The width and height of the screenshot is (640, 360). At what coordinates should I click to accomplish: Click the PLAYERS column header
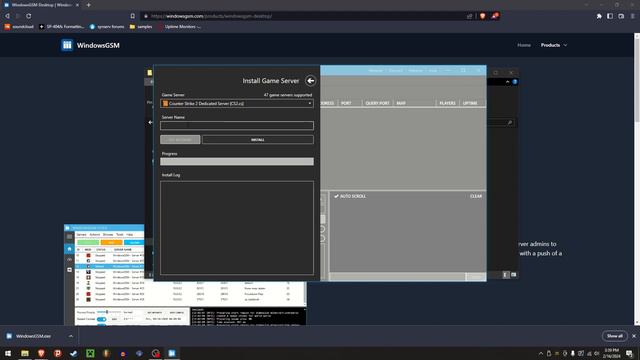point(447,103)
